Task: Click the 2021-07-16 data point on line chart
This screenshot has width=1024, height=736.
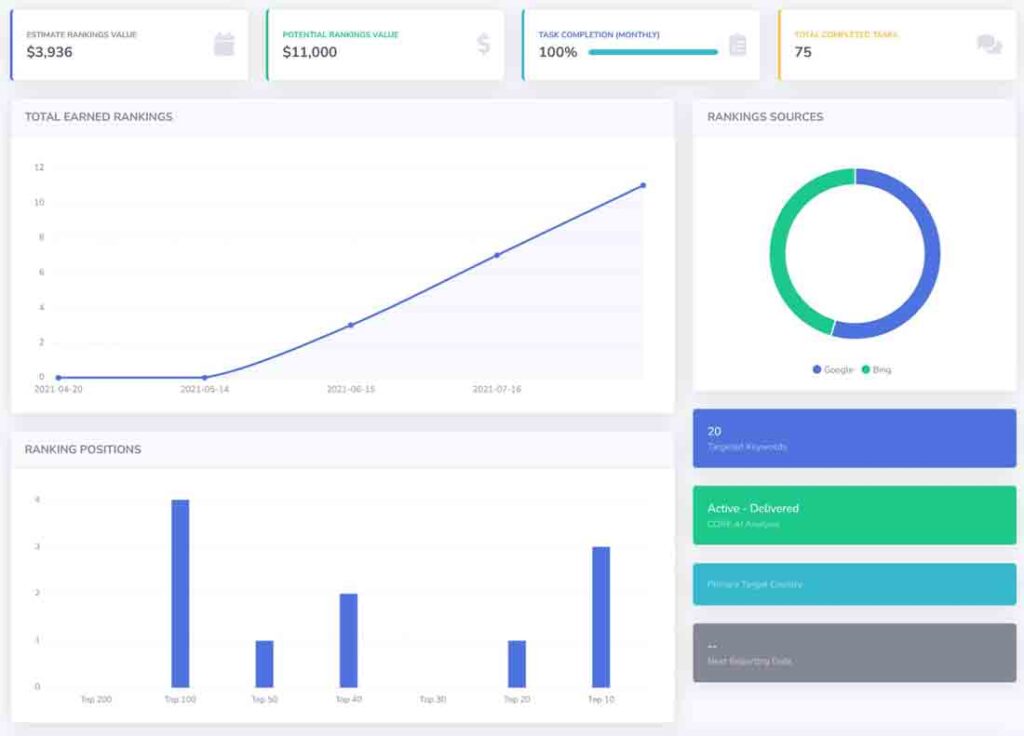Action: [x=497, y=255]
